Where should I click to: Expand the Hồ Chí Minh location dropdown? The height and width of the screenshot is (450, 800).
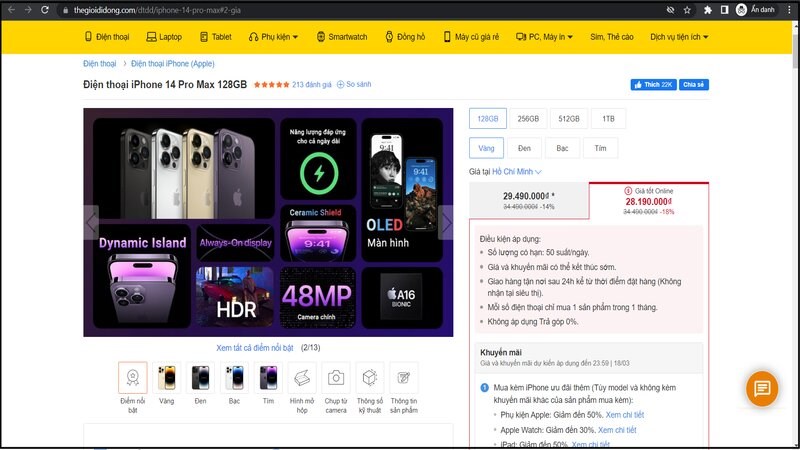[x=517, y=171]
